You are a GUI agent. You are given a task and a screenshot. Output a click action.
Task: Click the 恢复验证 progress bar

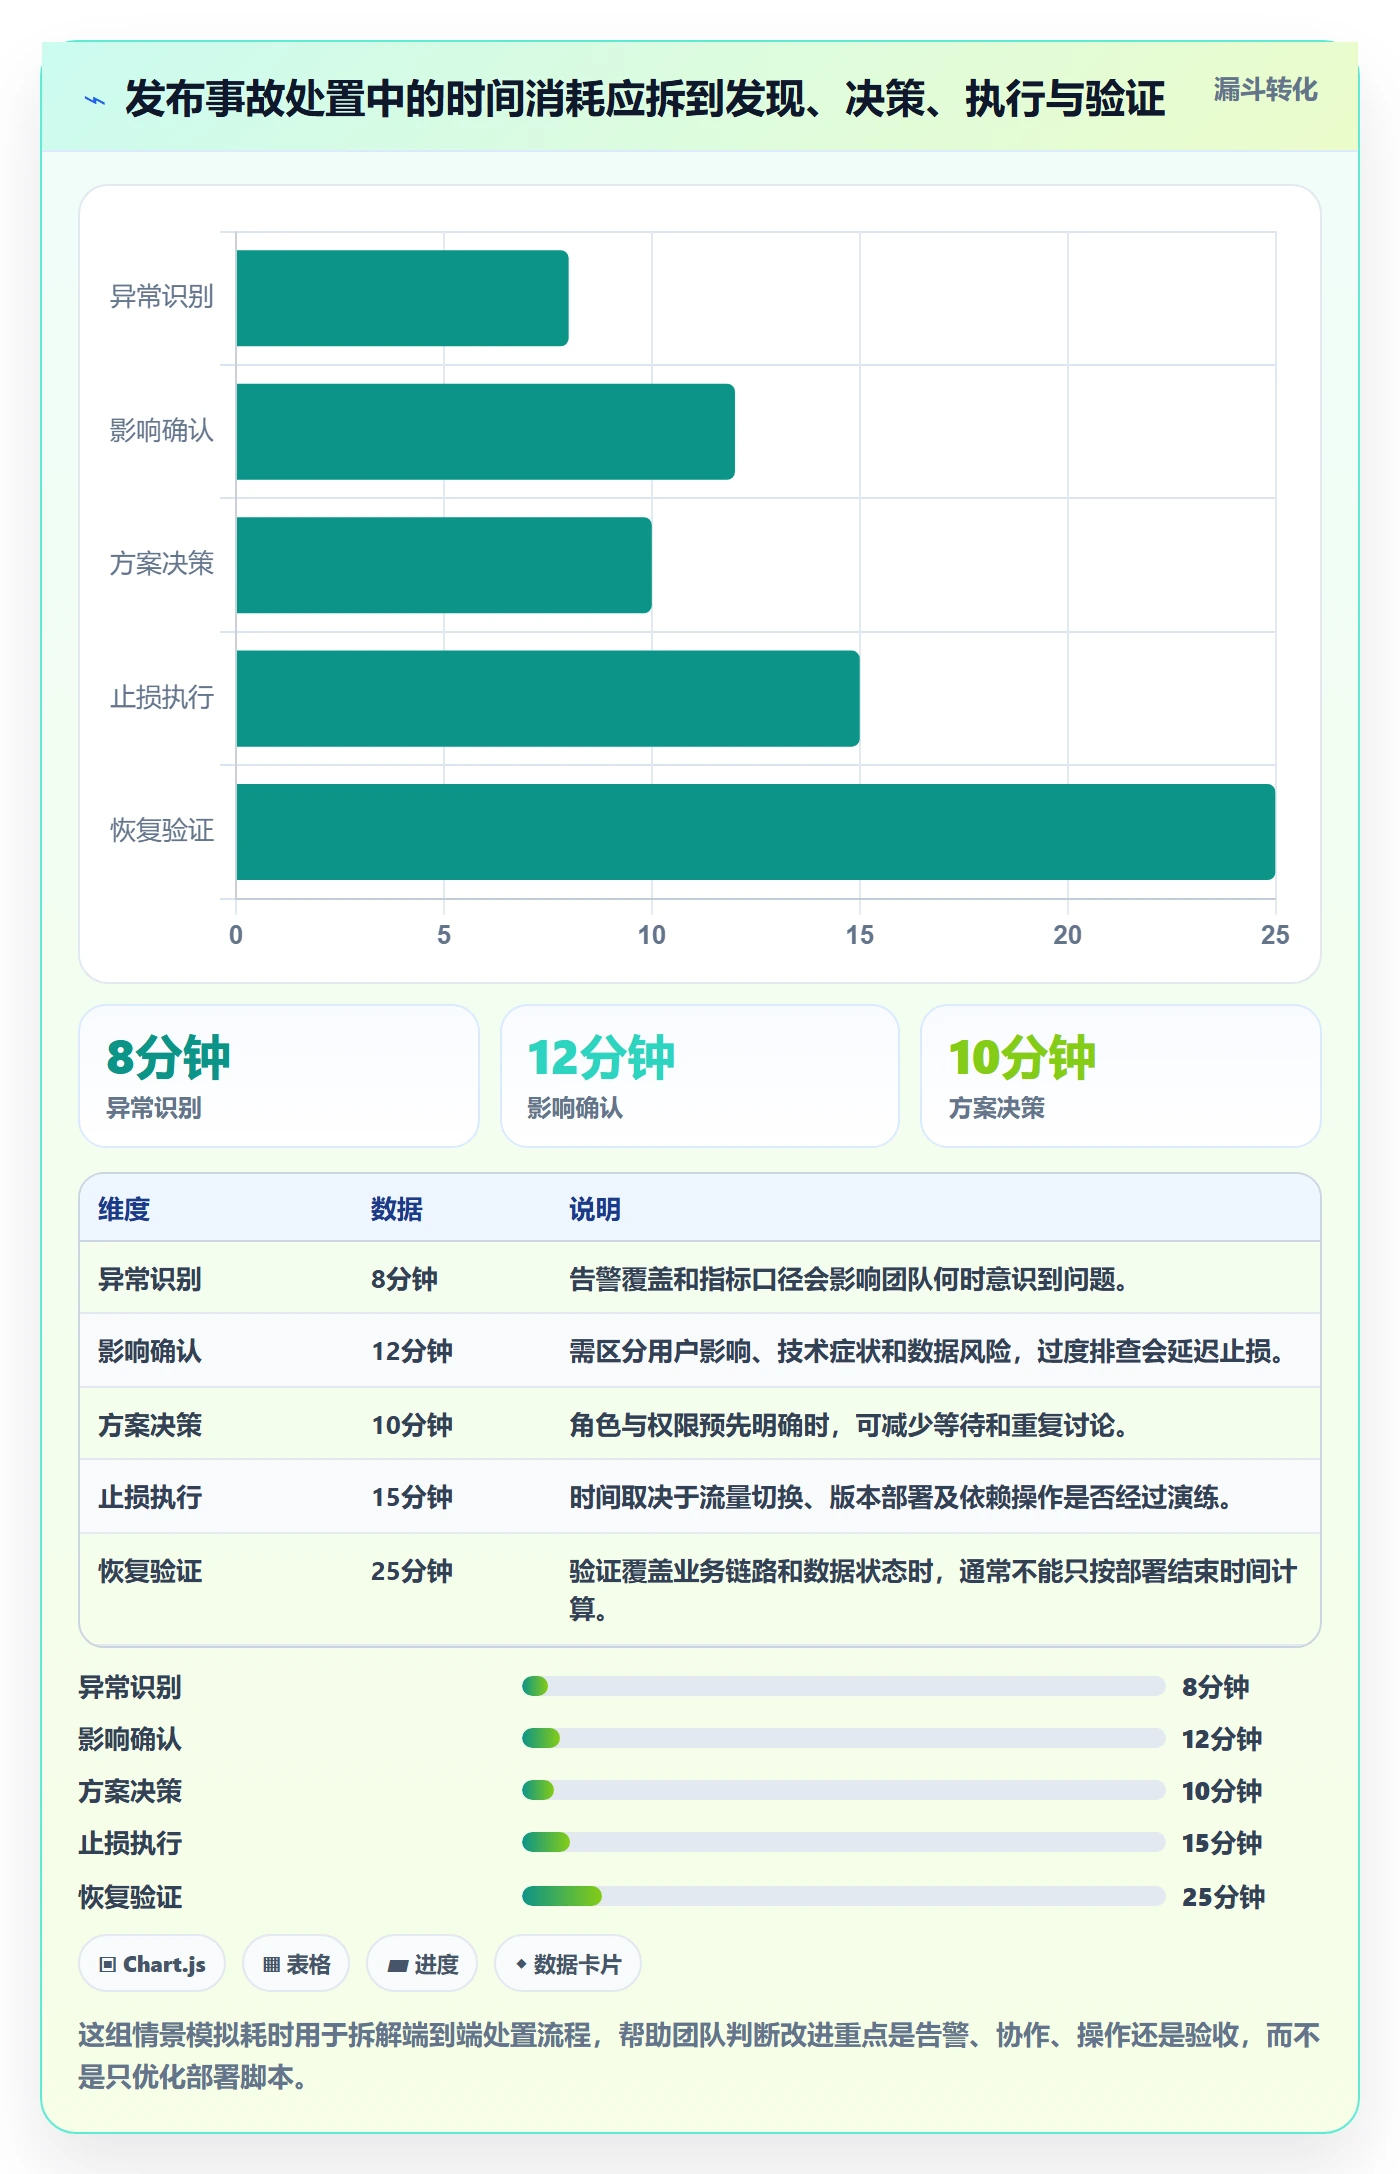click(x=843, y=1896)
